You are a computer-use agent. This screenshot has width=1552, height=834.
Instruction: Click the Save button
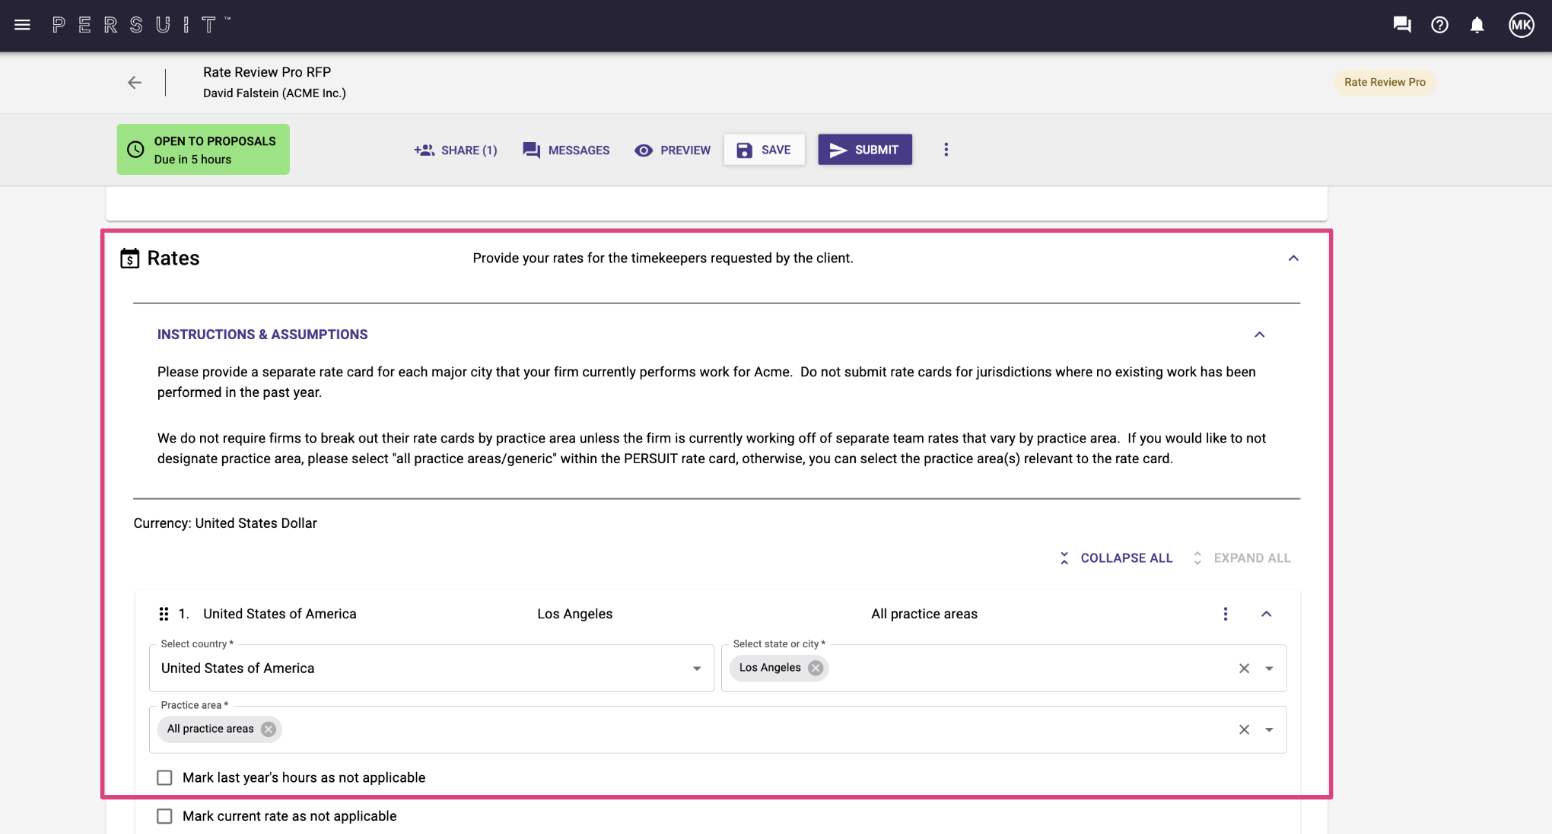(764, 150)
